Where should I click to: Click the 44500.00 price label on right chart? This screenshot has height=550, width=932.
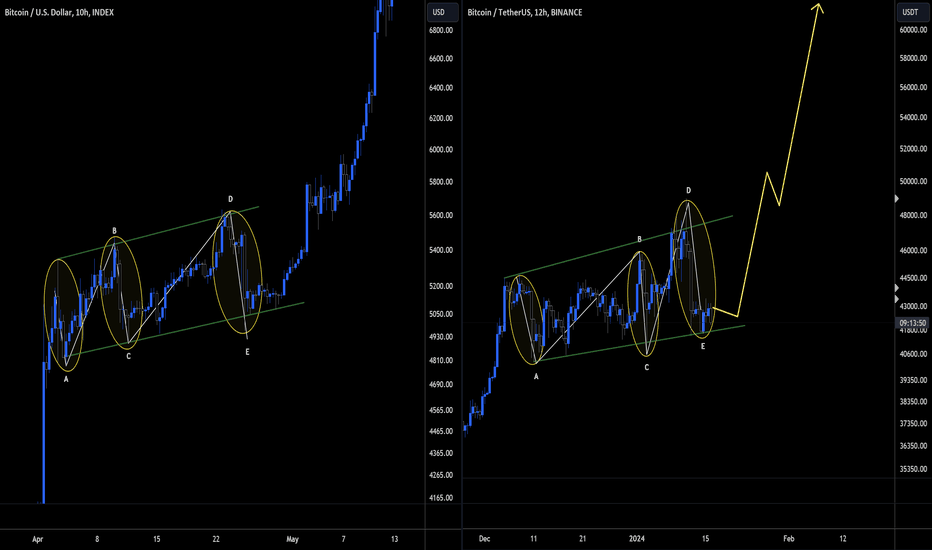(914, 278)
